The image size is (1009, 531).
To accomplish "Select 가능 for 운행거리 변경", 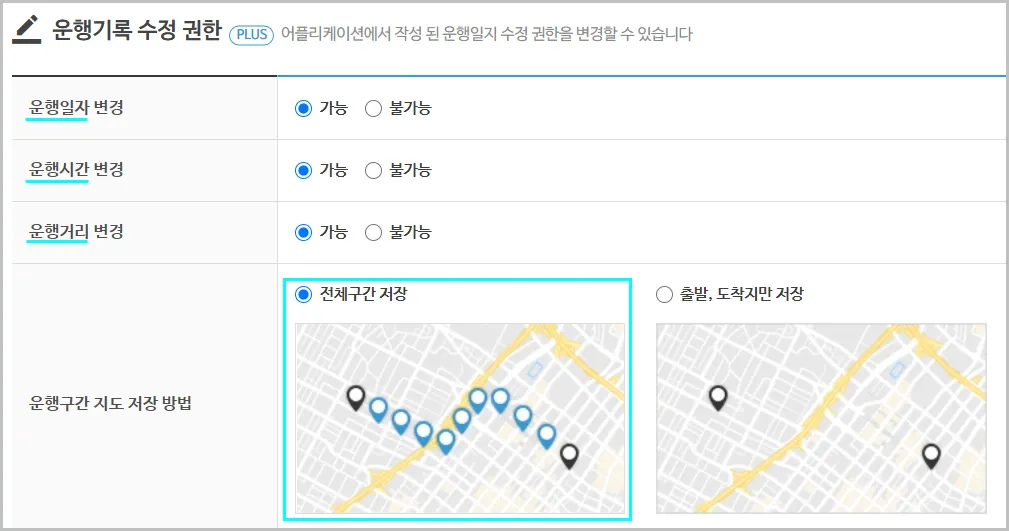I will (304, 232).
